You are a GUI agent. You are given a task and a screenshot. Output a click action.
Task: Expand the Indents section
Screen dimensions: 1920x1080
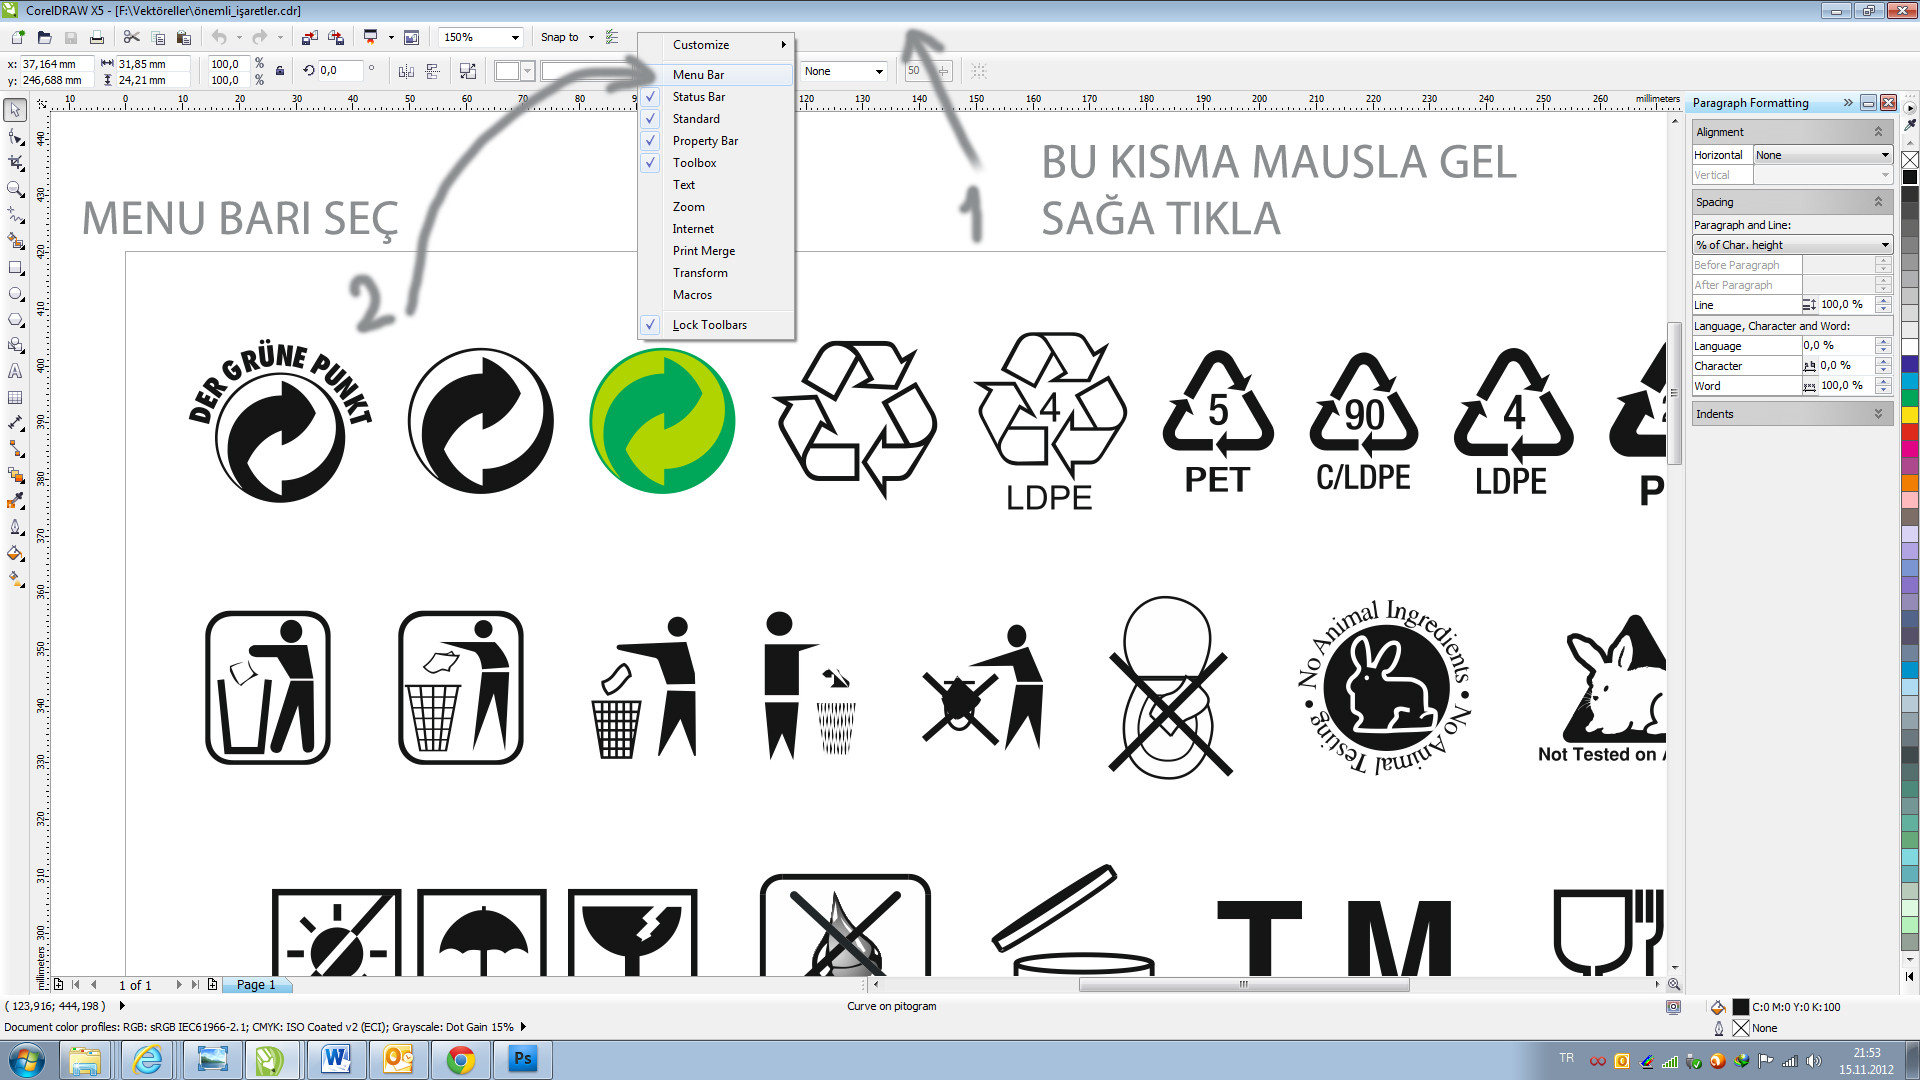(x=1878, y=414)
